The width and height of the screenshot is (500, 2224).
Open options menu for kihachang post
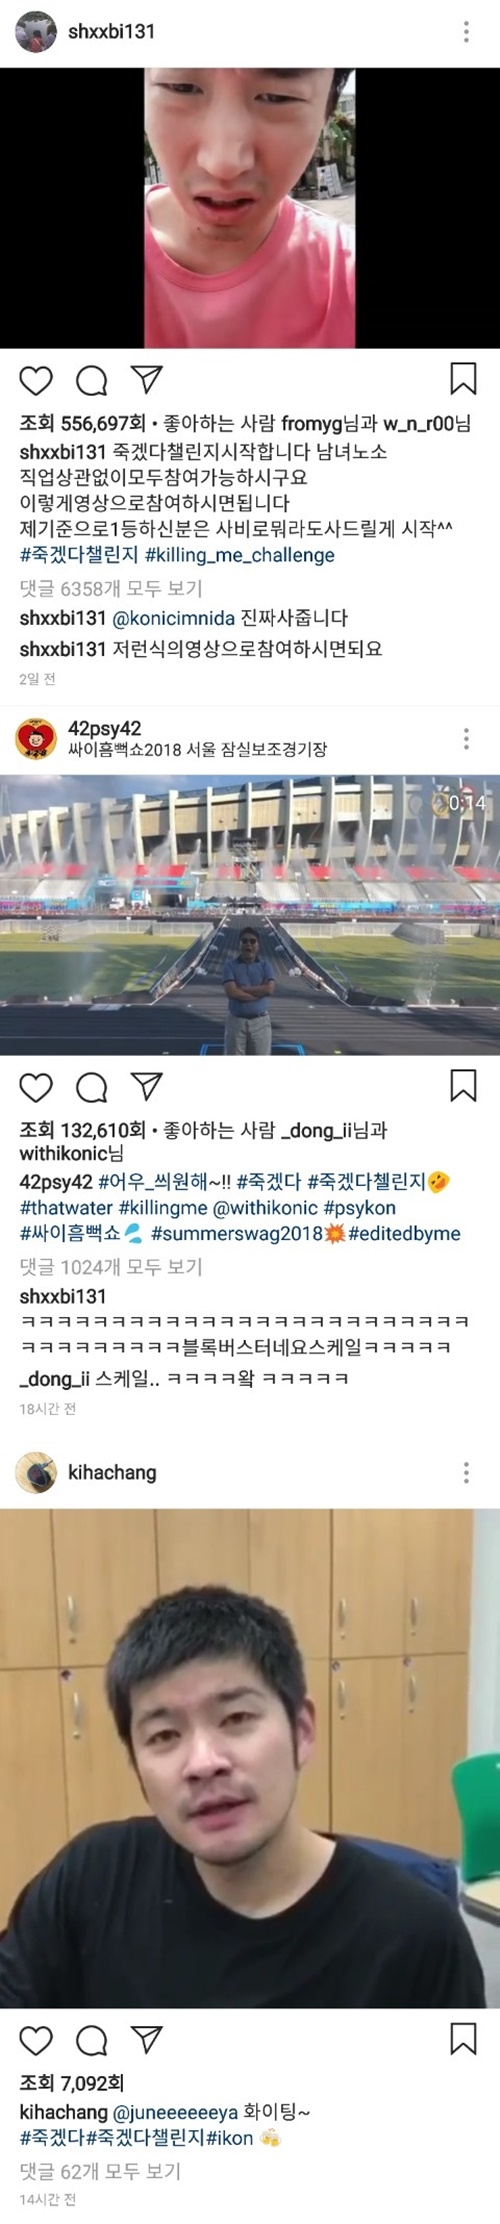click(x=466, y=1473)
